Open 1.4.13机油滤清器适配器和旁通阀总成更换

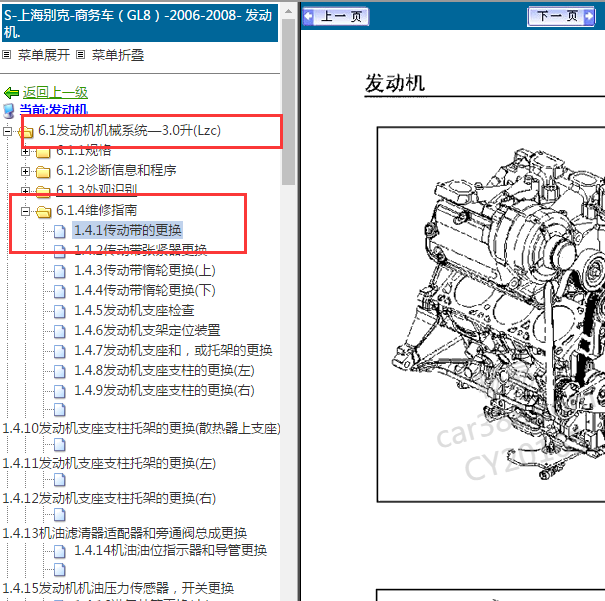(125, 533)
